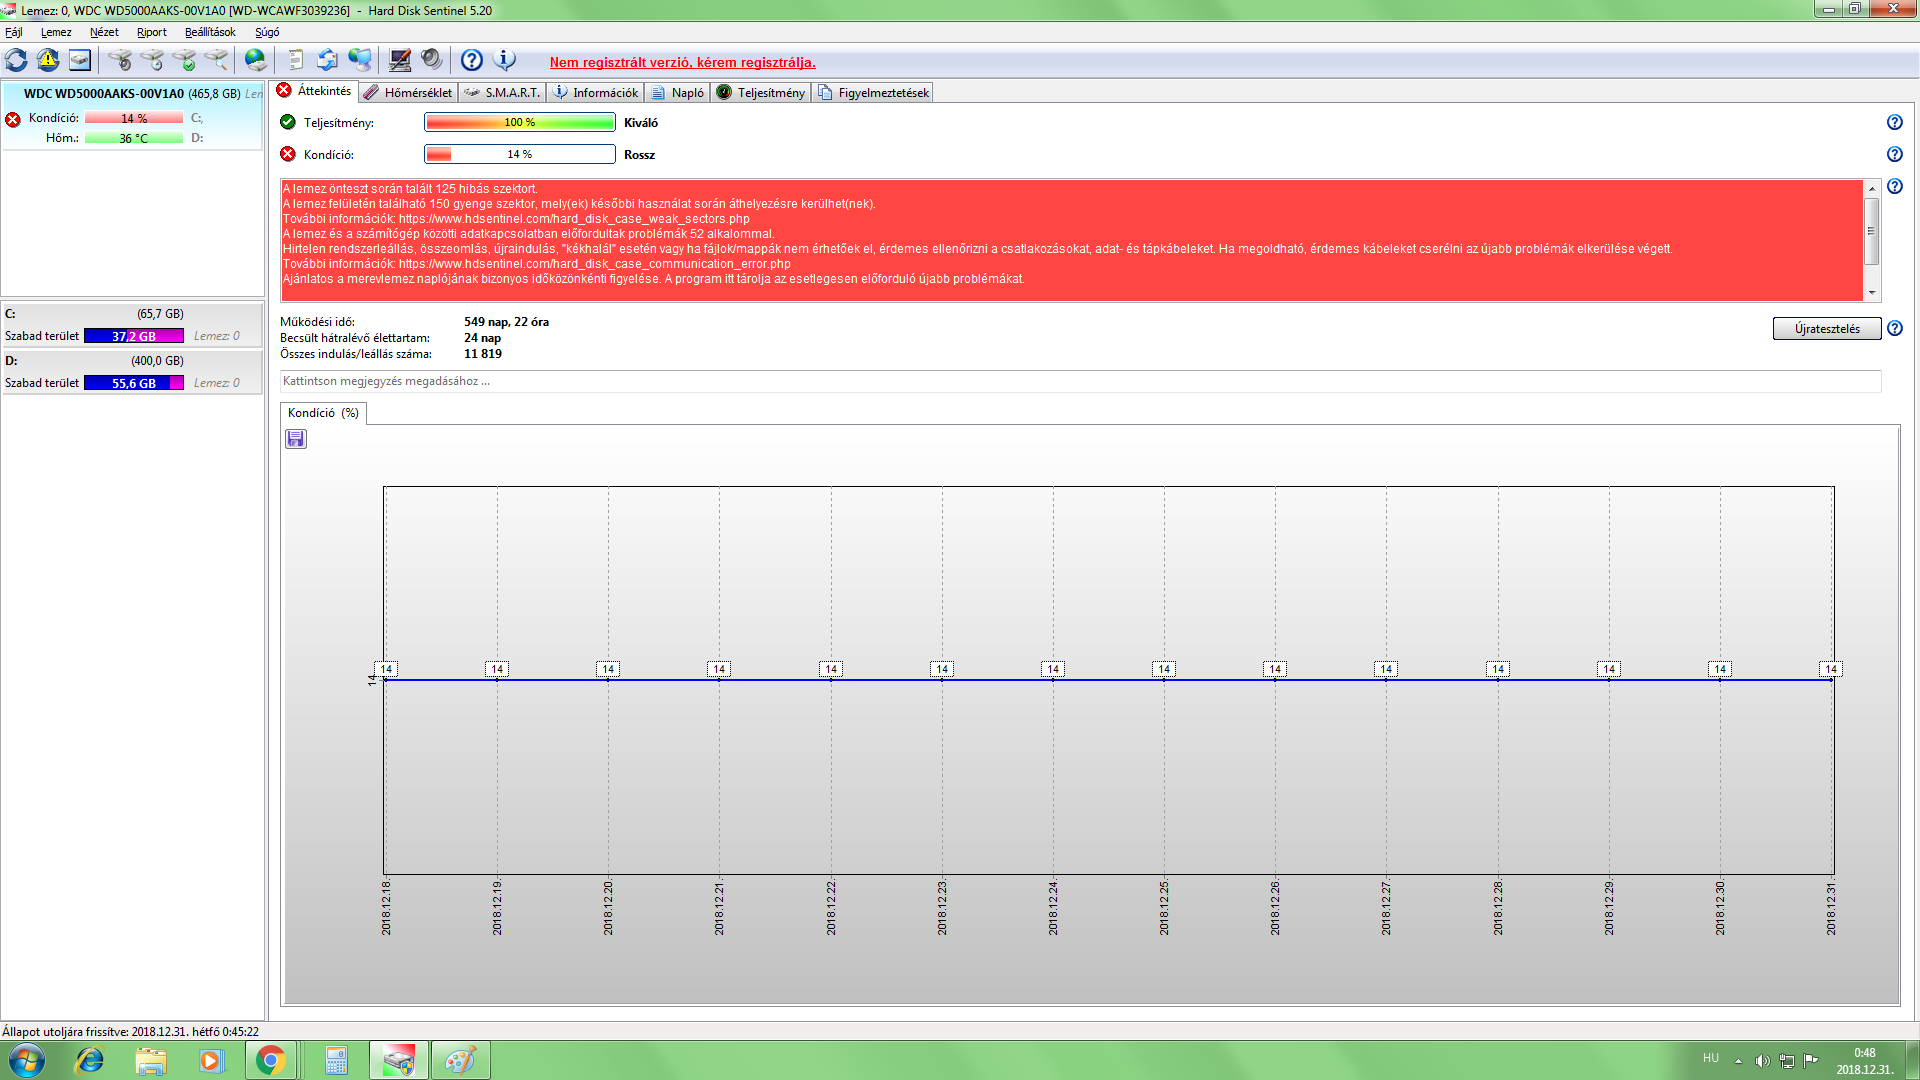Open Google Chrome from the taskbar
Viewport: 1920px width, 1080px height.
pyautogui.click(x=270, y=1060)
